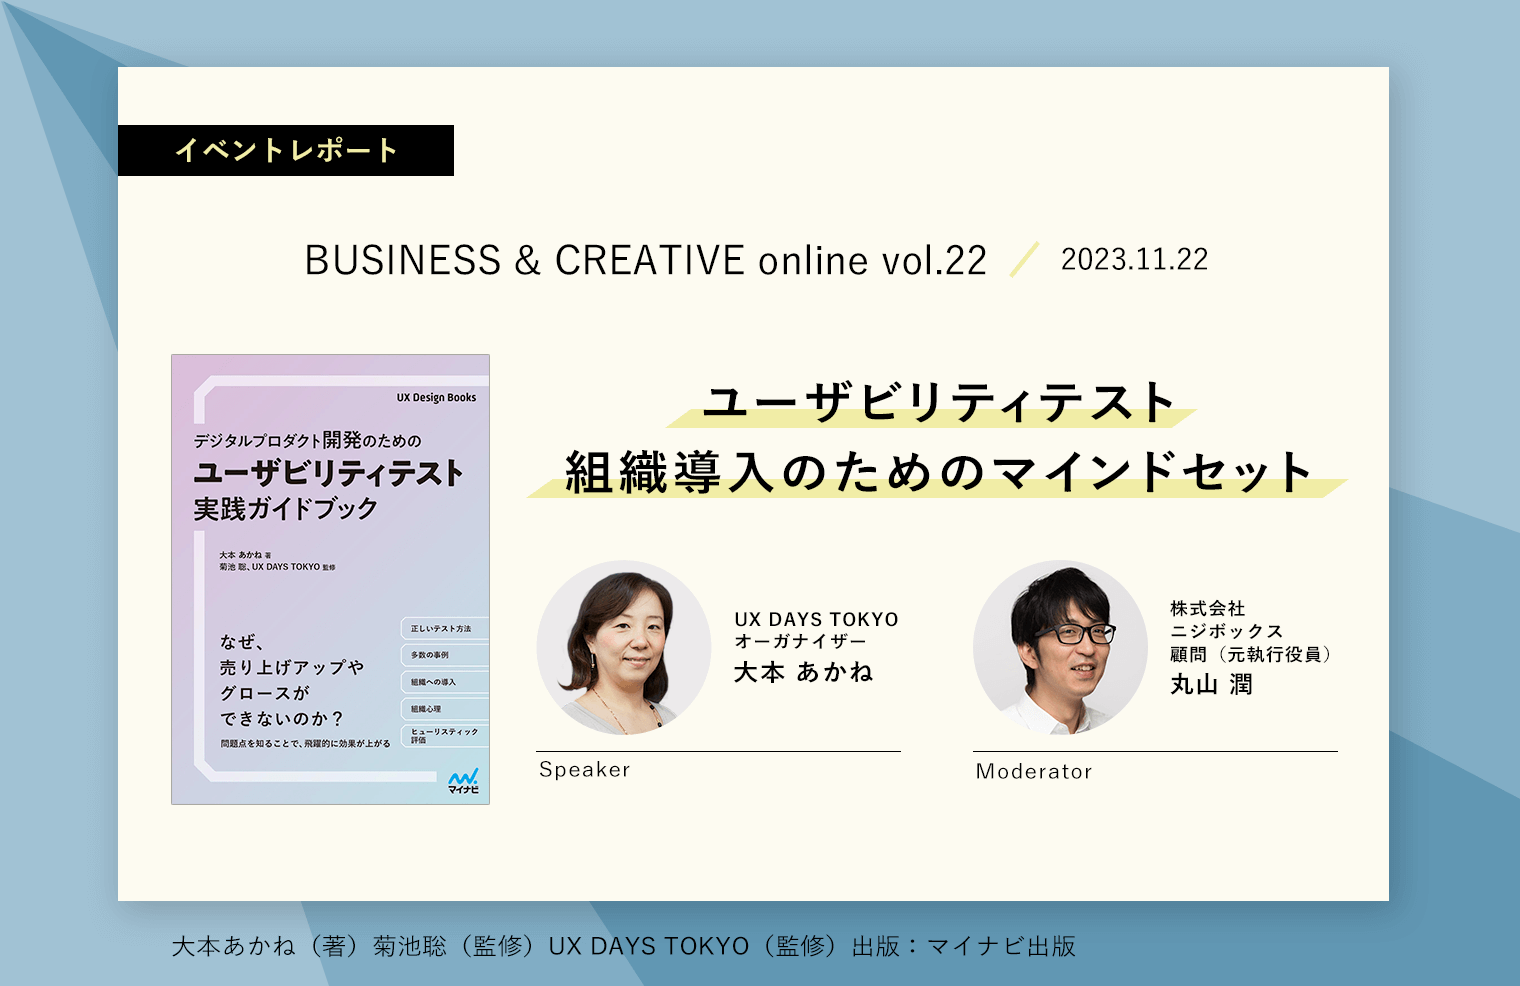The image size is (1520, 986).
Task: Click the date 2023.11.22
Action: (1134, 260)
